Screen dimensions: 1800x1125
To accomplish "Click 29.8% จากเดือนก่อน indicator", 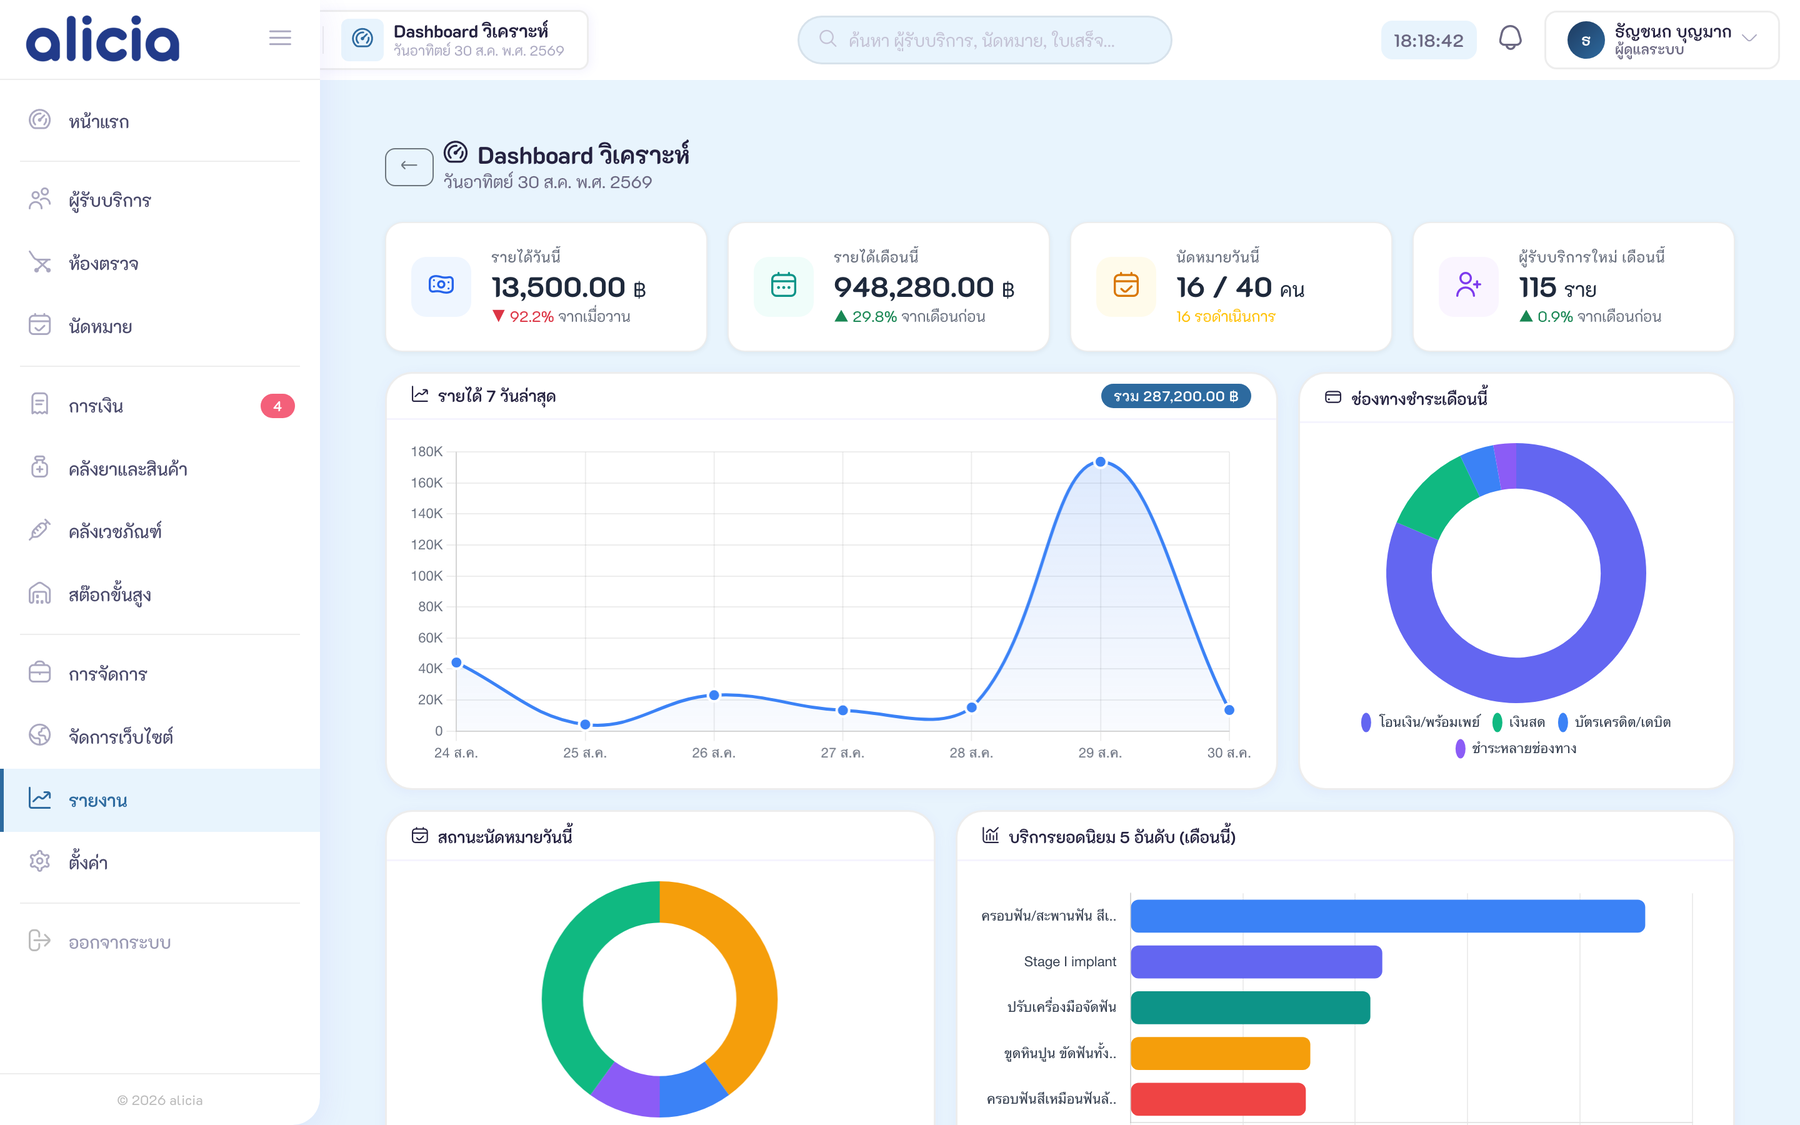I will pos(910,317).
